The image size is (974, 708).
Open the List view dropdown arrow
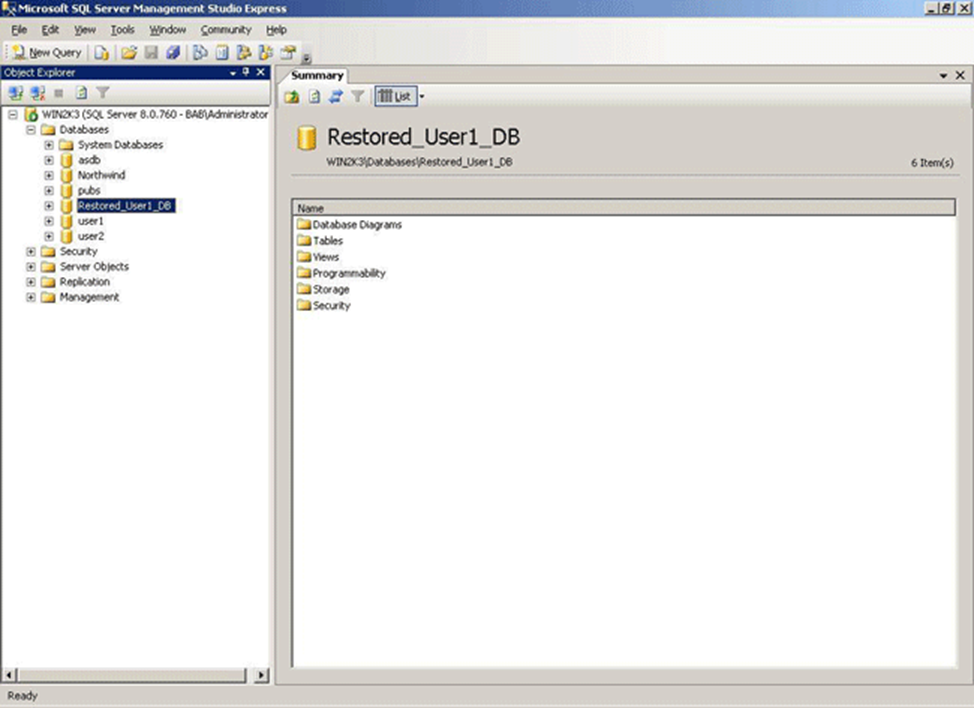click(x=422, y=96)
